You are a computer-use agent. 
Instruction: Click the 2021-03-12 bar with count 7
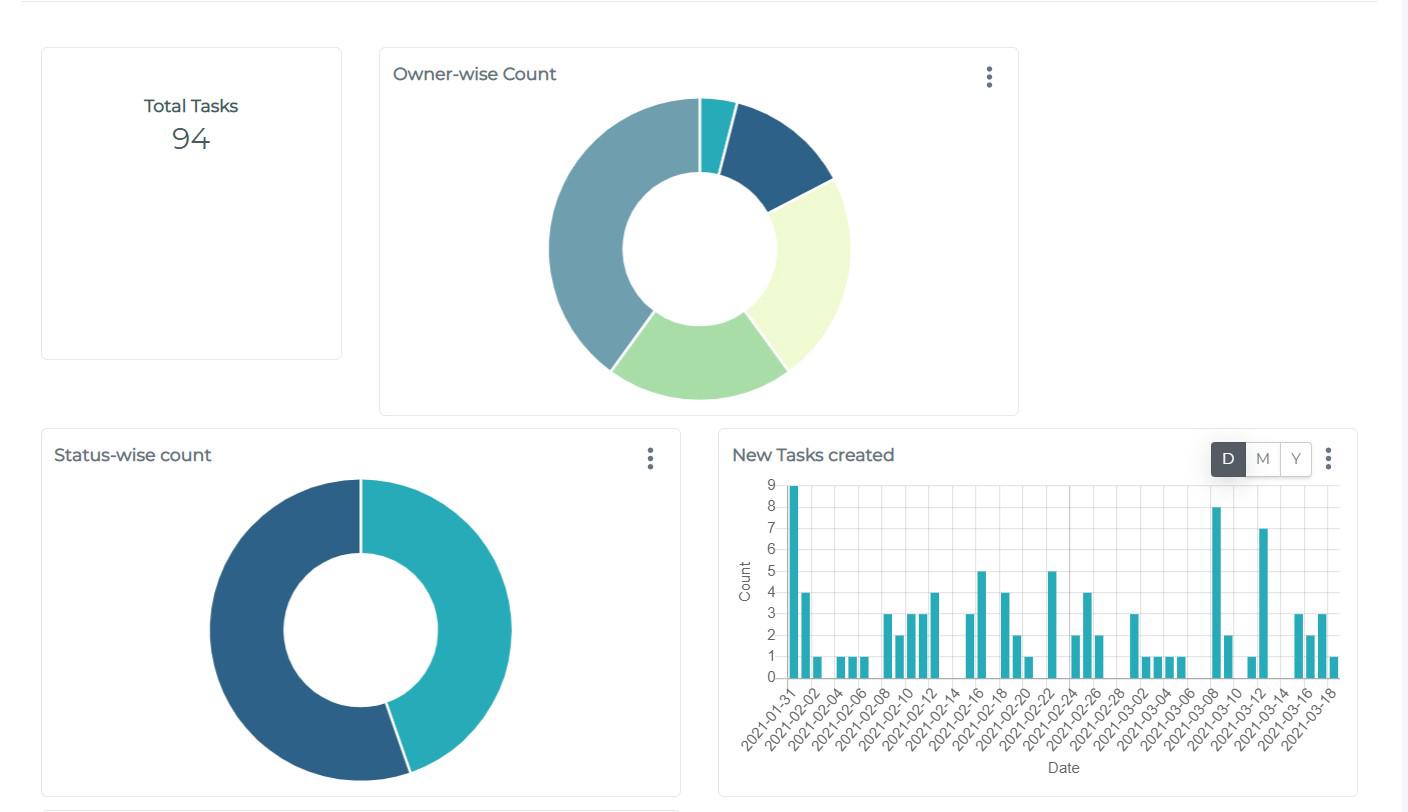[1263, 603]
